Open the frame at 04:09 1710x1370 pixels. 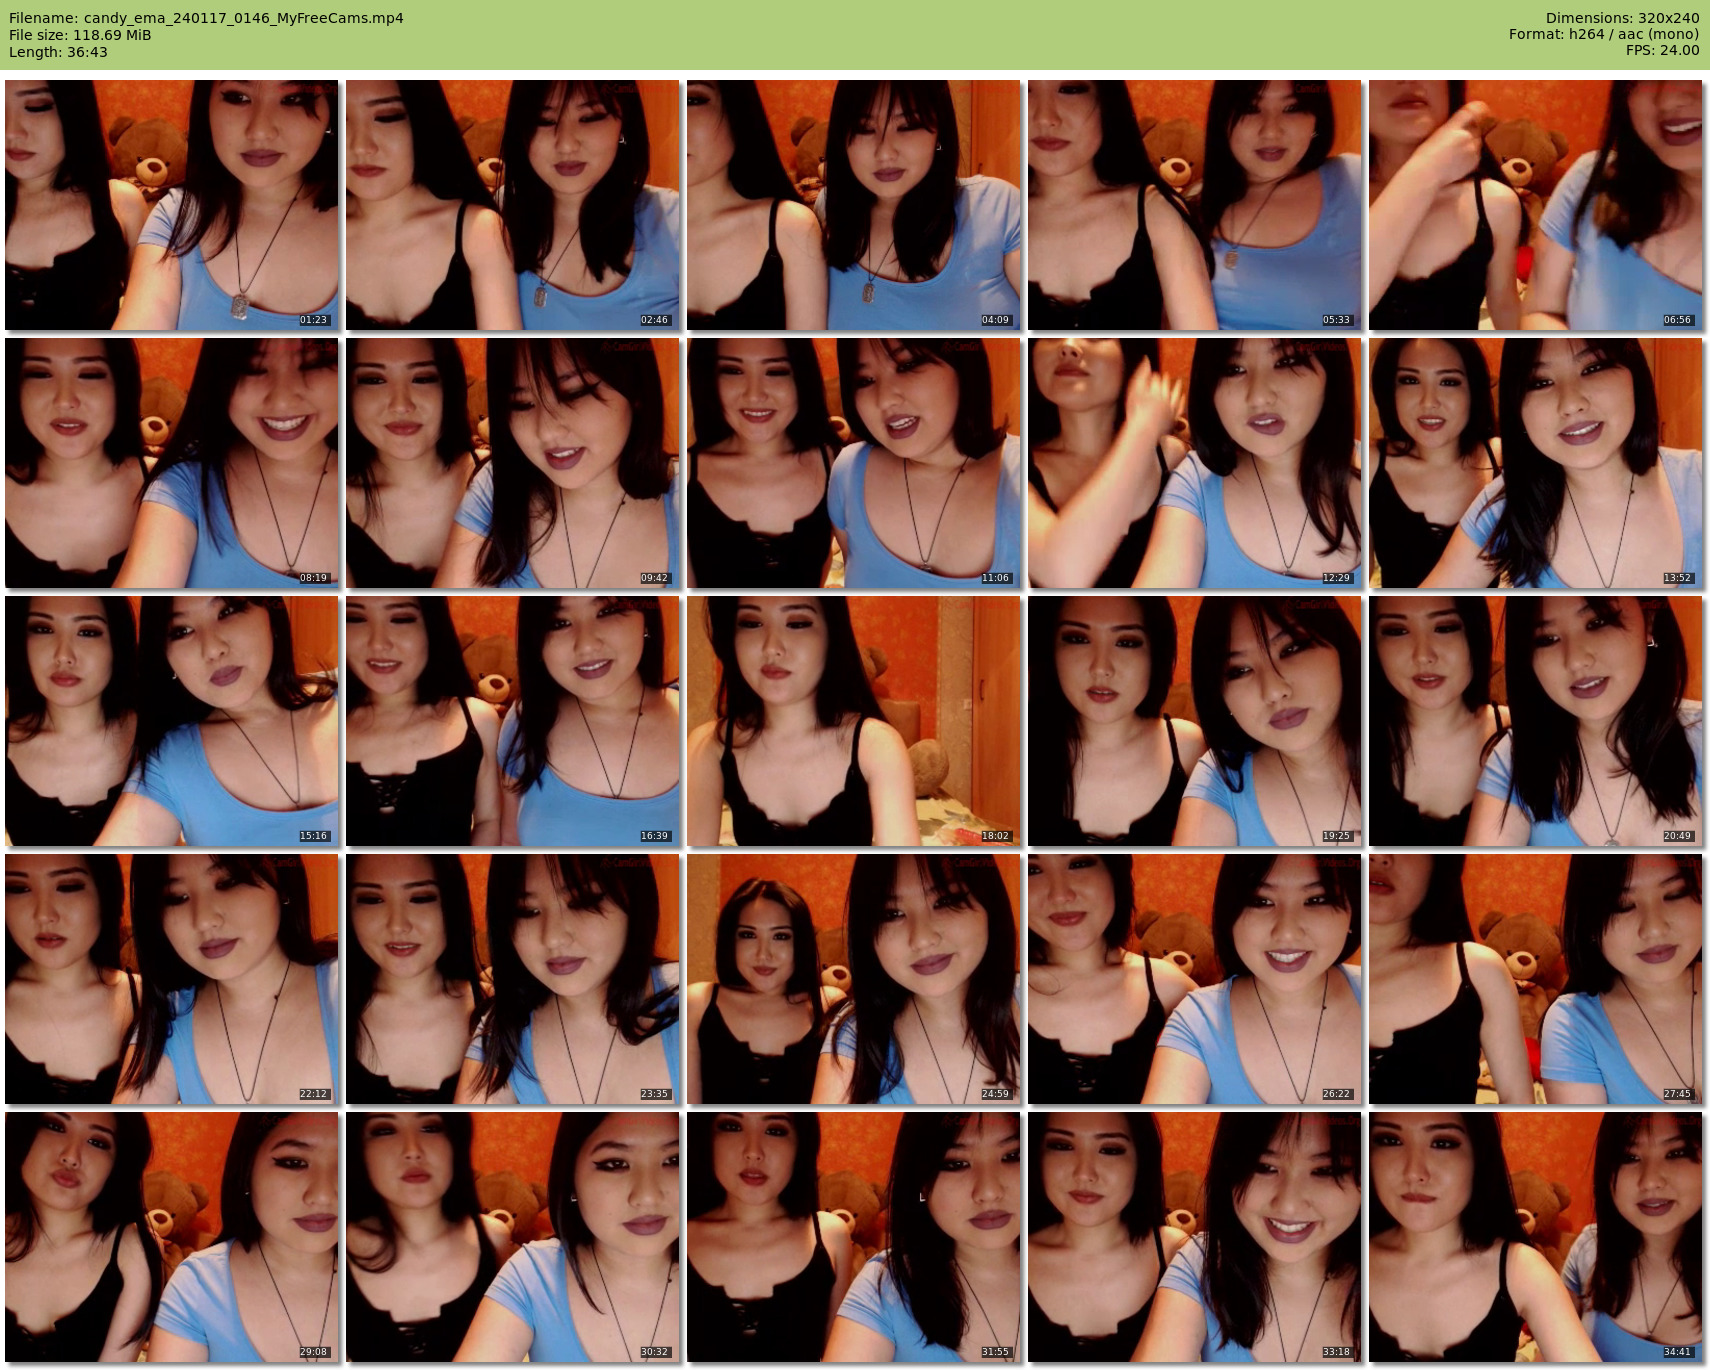pos(853,205)
